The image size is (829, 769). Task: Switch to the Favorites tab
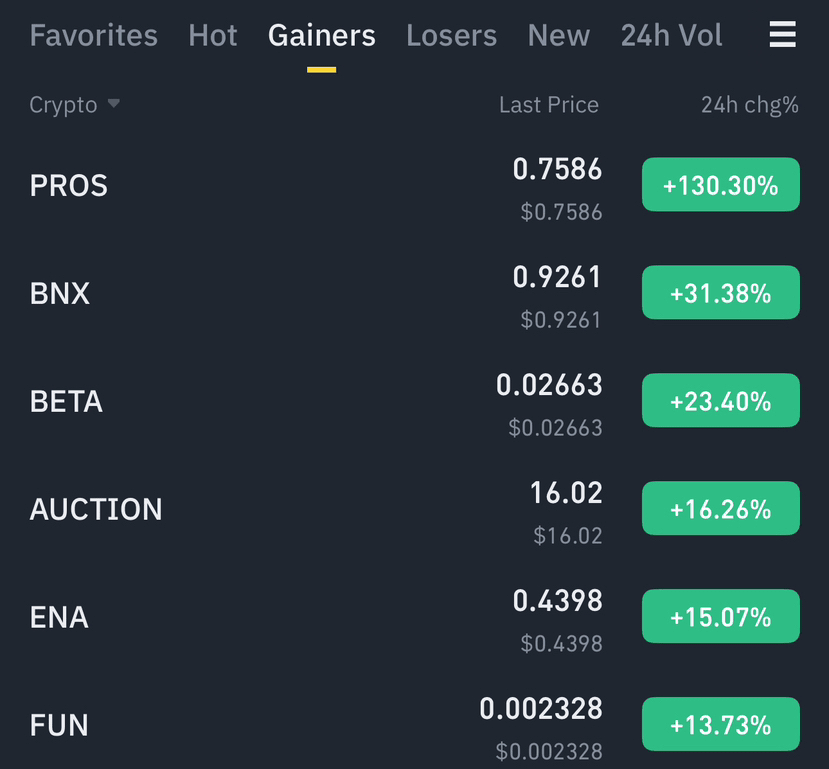coord(93,36)
